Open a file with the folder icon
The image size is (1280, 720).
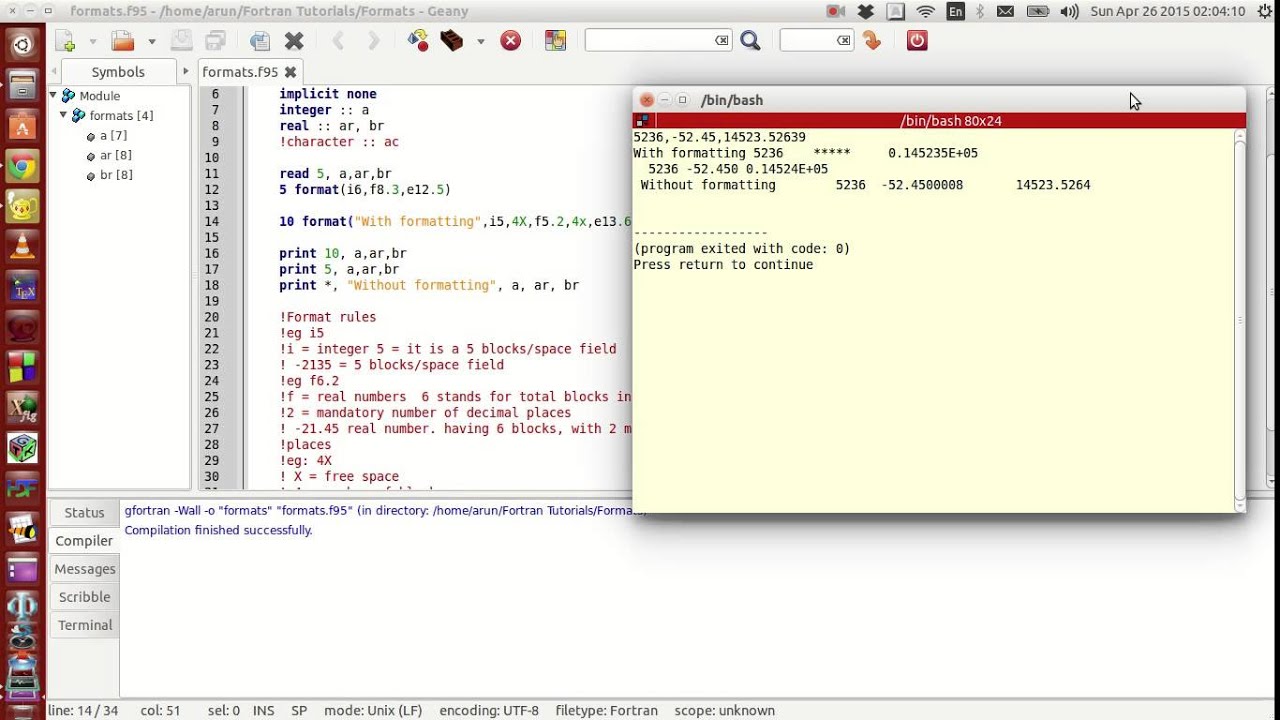point(123,41)
